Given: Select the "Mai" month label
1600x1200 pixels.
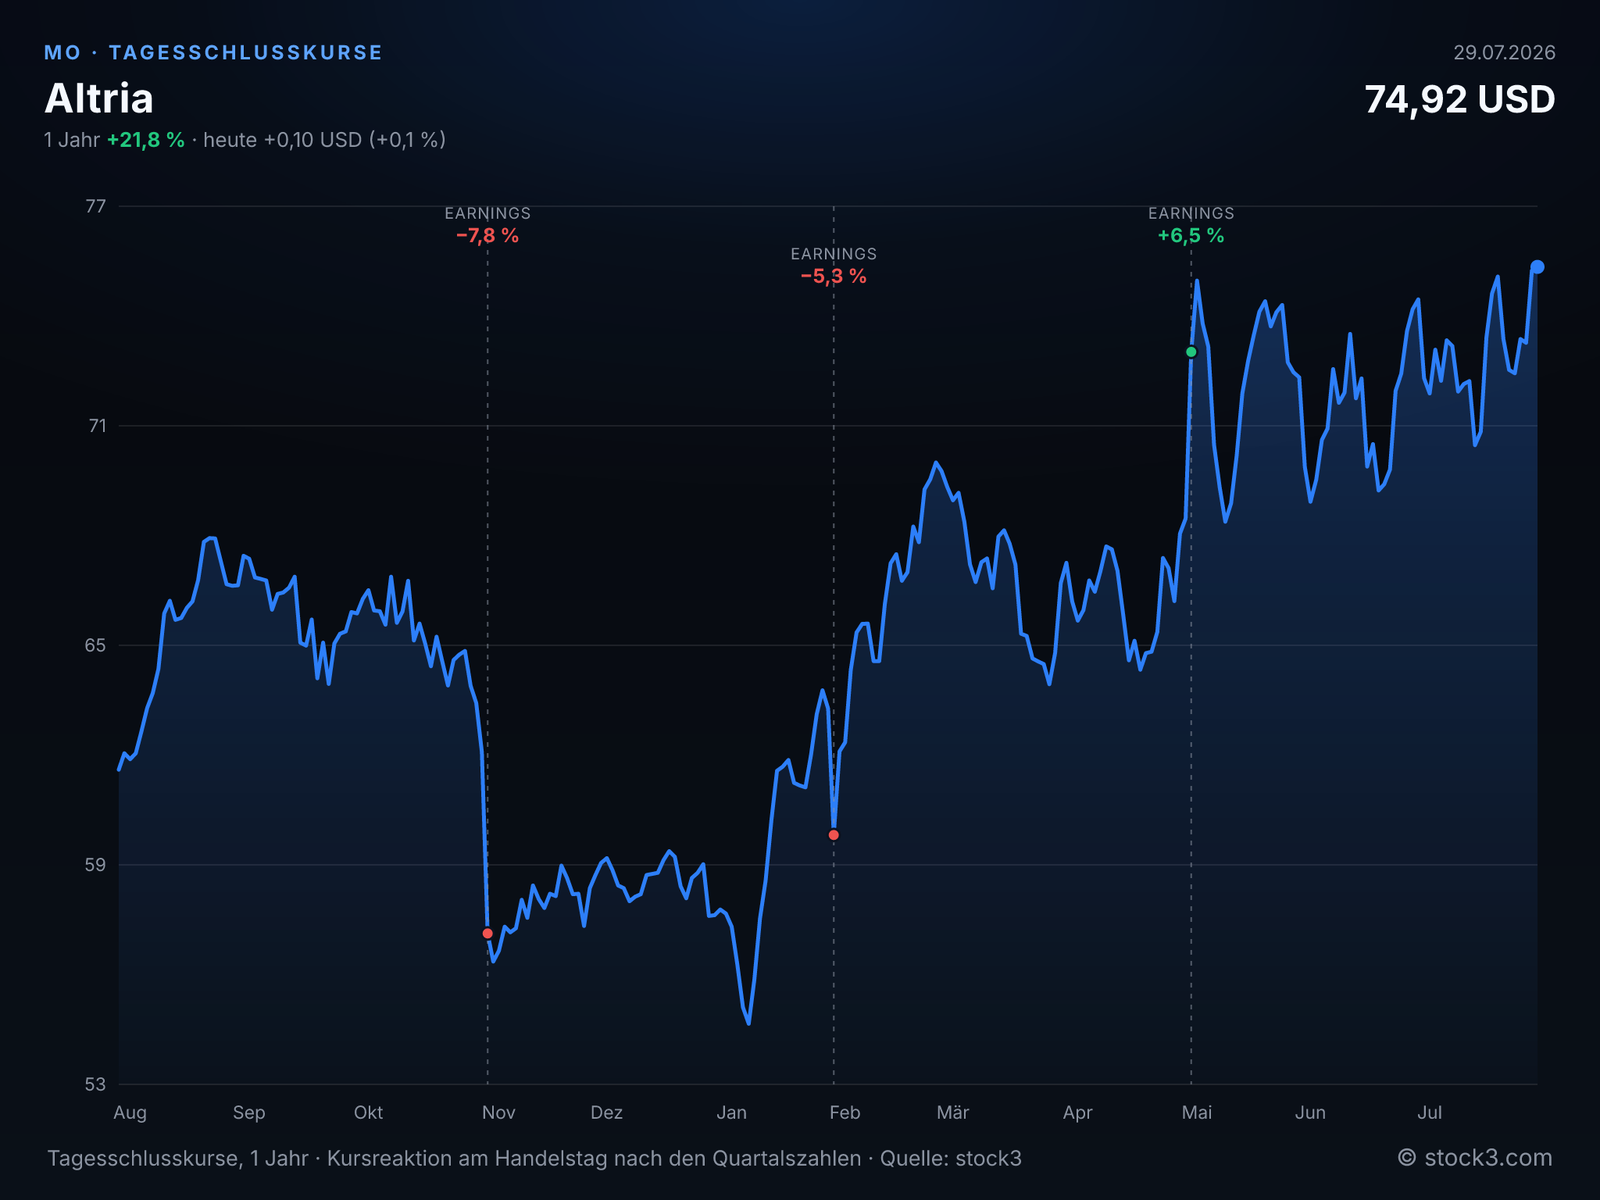Looking at the screenshot, I should point(1197,1113).
